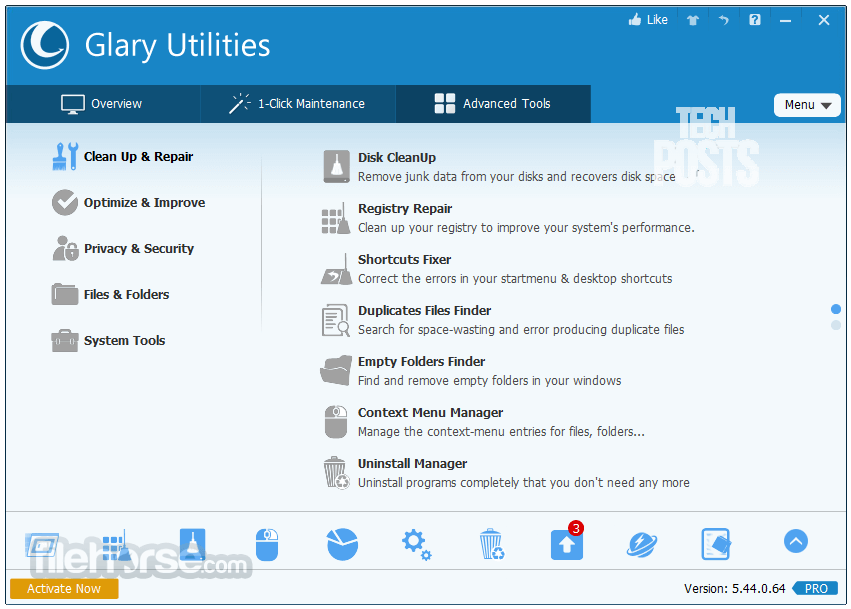Image resolution: width=851 pixels, height=609 pixels.
Task: Open Registry Repair link
Action: click(x=405, y=208)
